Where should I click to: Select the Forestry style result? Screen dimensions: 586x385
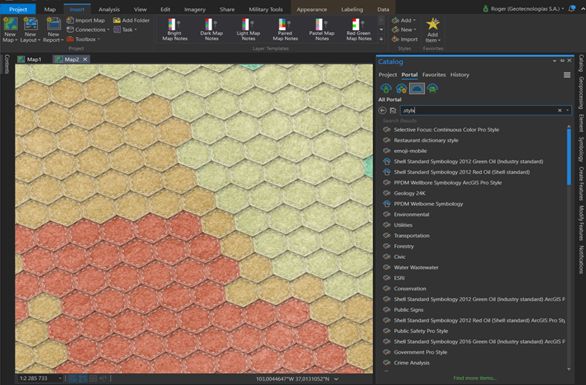point(404,246)
